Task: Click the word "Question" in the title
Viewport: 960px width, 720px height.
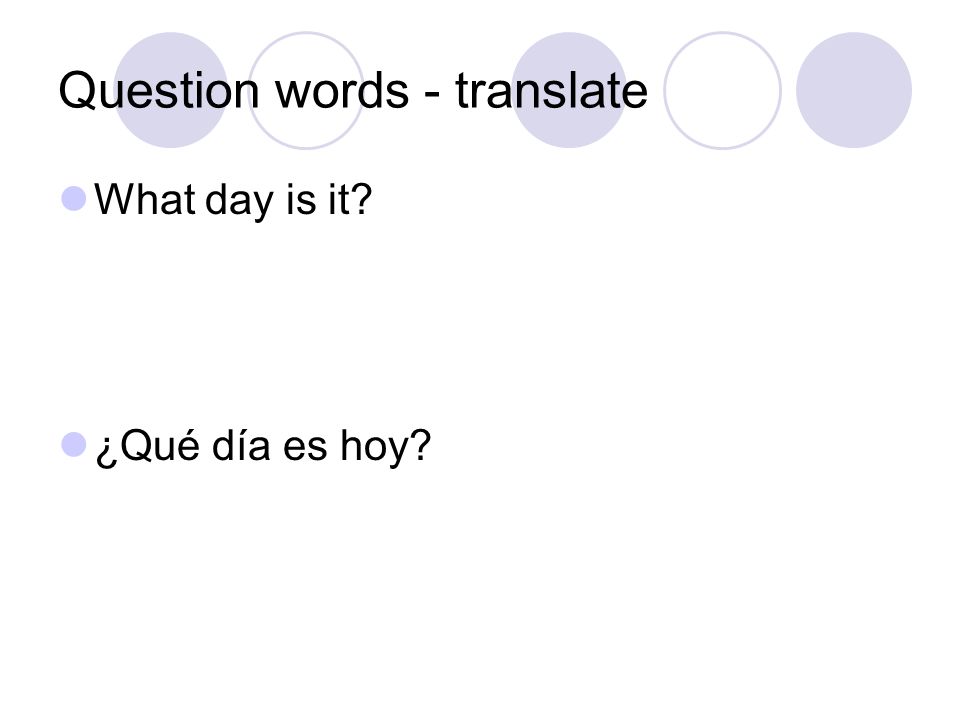Action: coord(159,91)
